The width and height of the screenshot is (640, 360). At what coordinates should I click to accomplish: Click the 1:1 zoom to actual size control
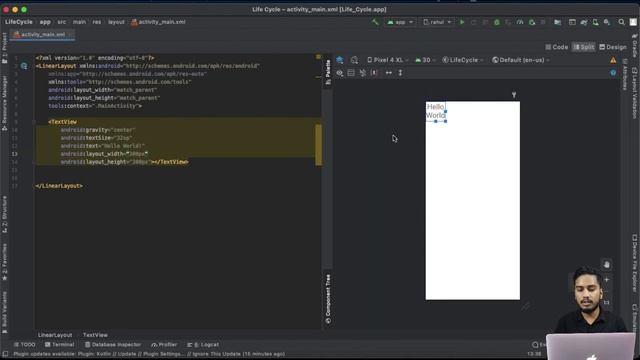click(607, 302)
